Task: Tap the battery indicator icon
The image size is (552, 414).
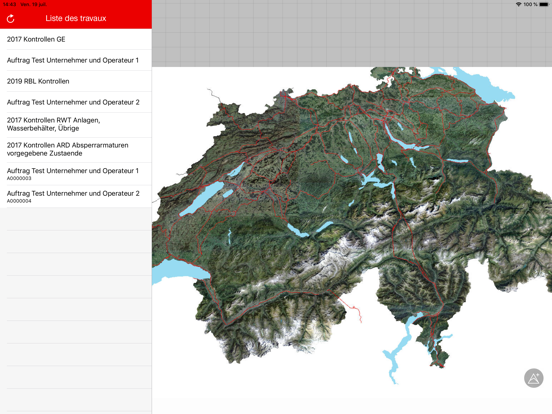Action: [544, 4]
